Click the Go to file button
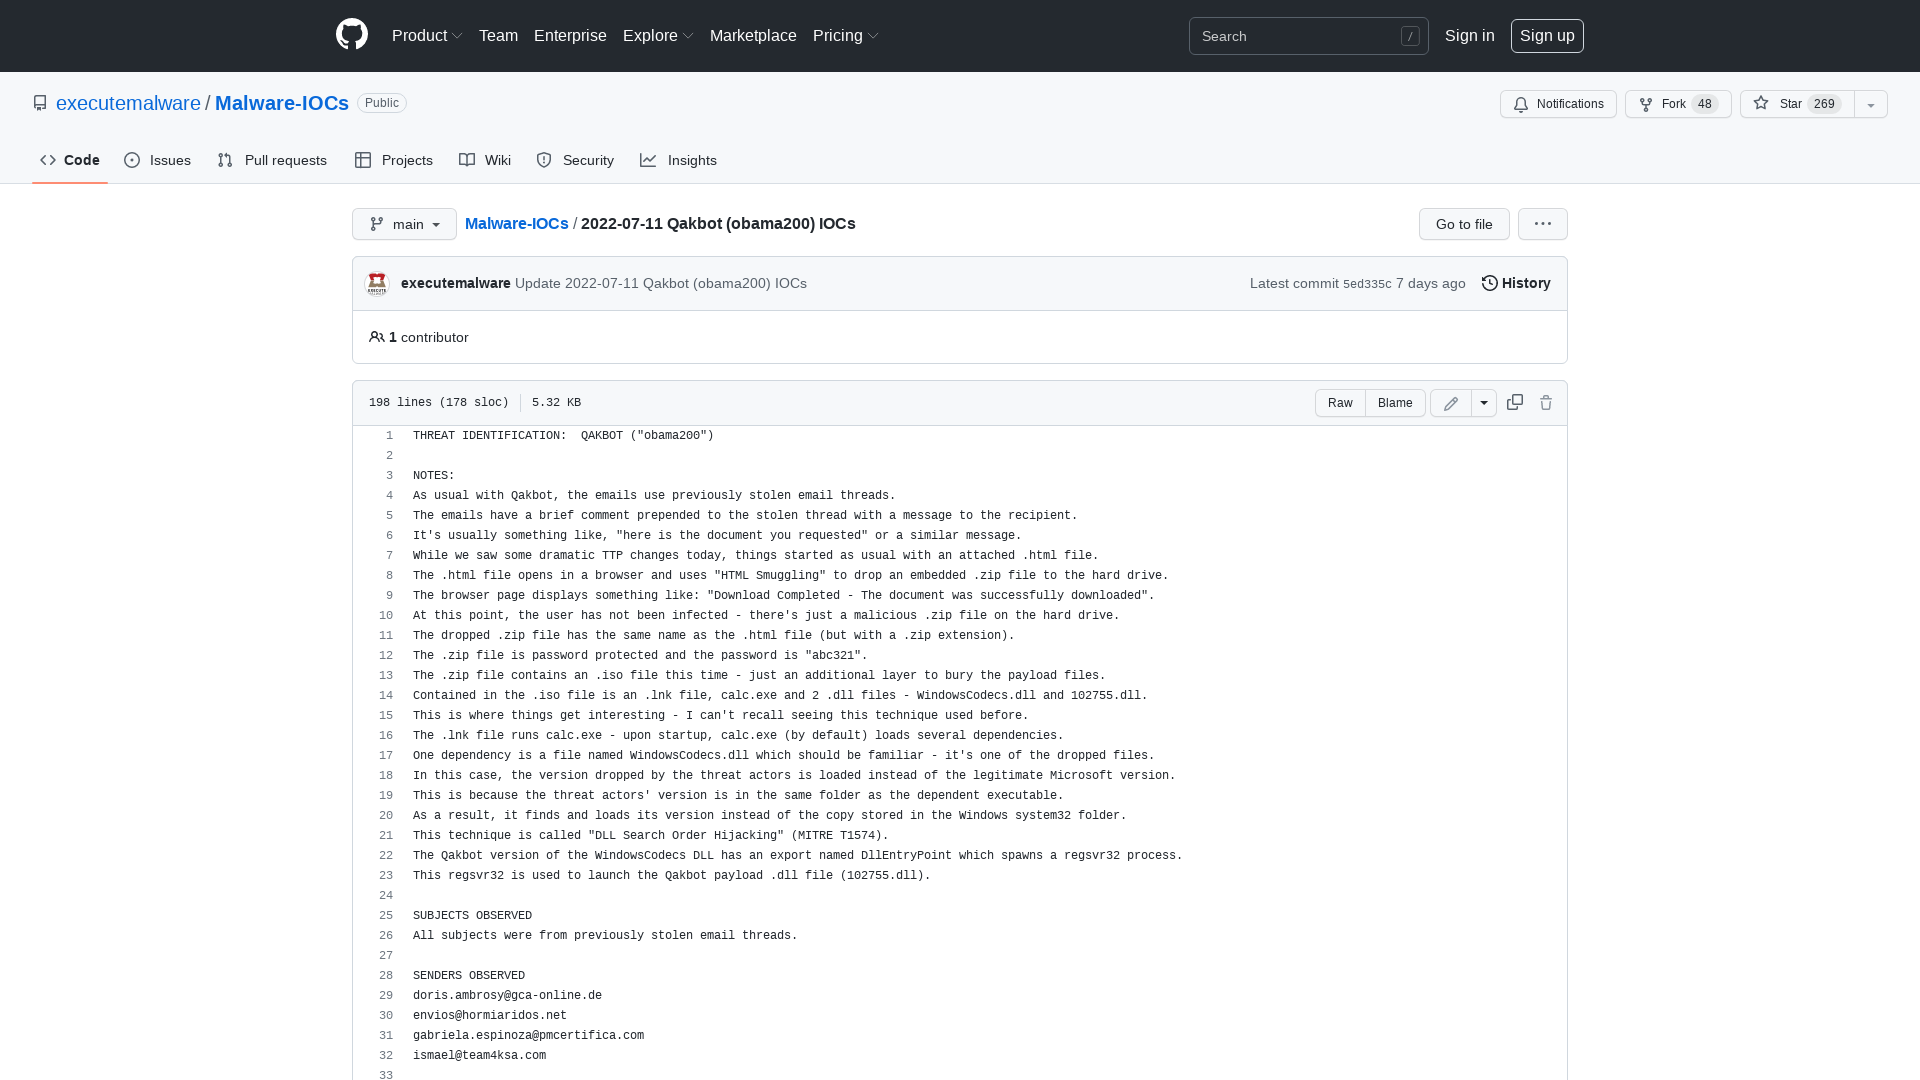The image size is (1920, 1080). (x=1463, y=224)
